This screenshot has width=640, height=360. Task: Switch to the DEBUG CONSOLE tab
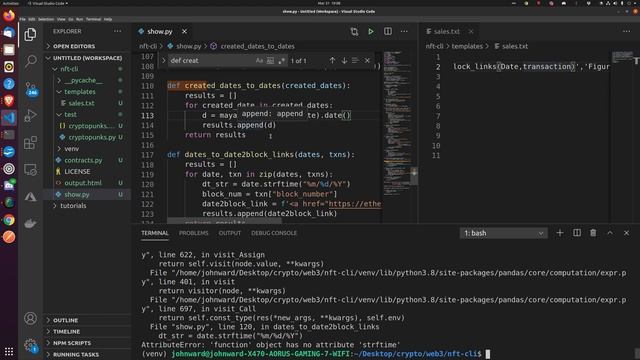coord(274,233)
